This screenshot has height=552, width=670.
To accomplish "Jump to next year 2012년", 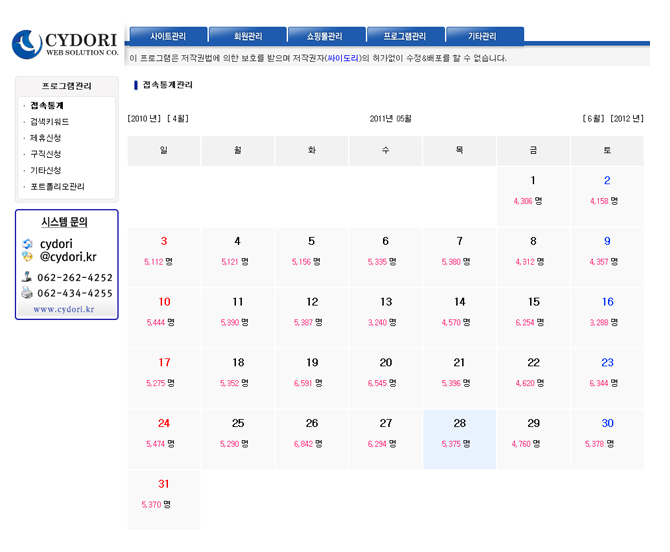I will click(x=627, y=119).
